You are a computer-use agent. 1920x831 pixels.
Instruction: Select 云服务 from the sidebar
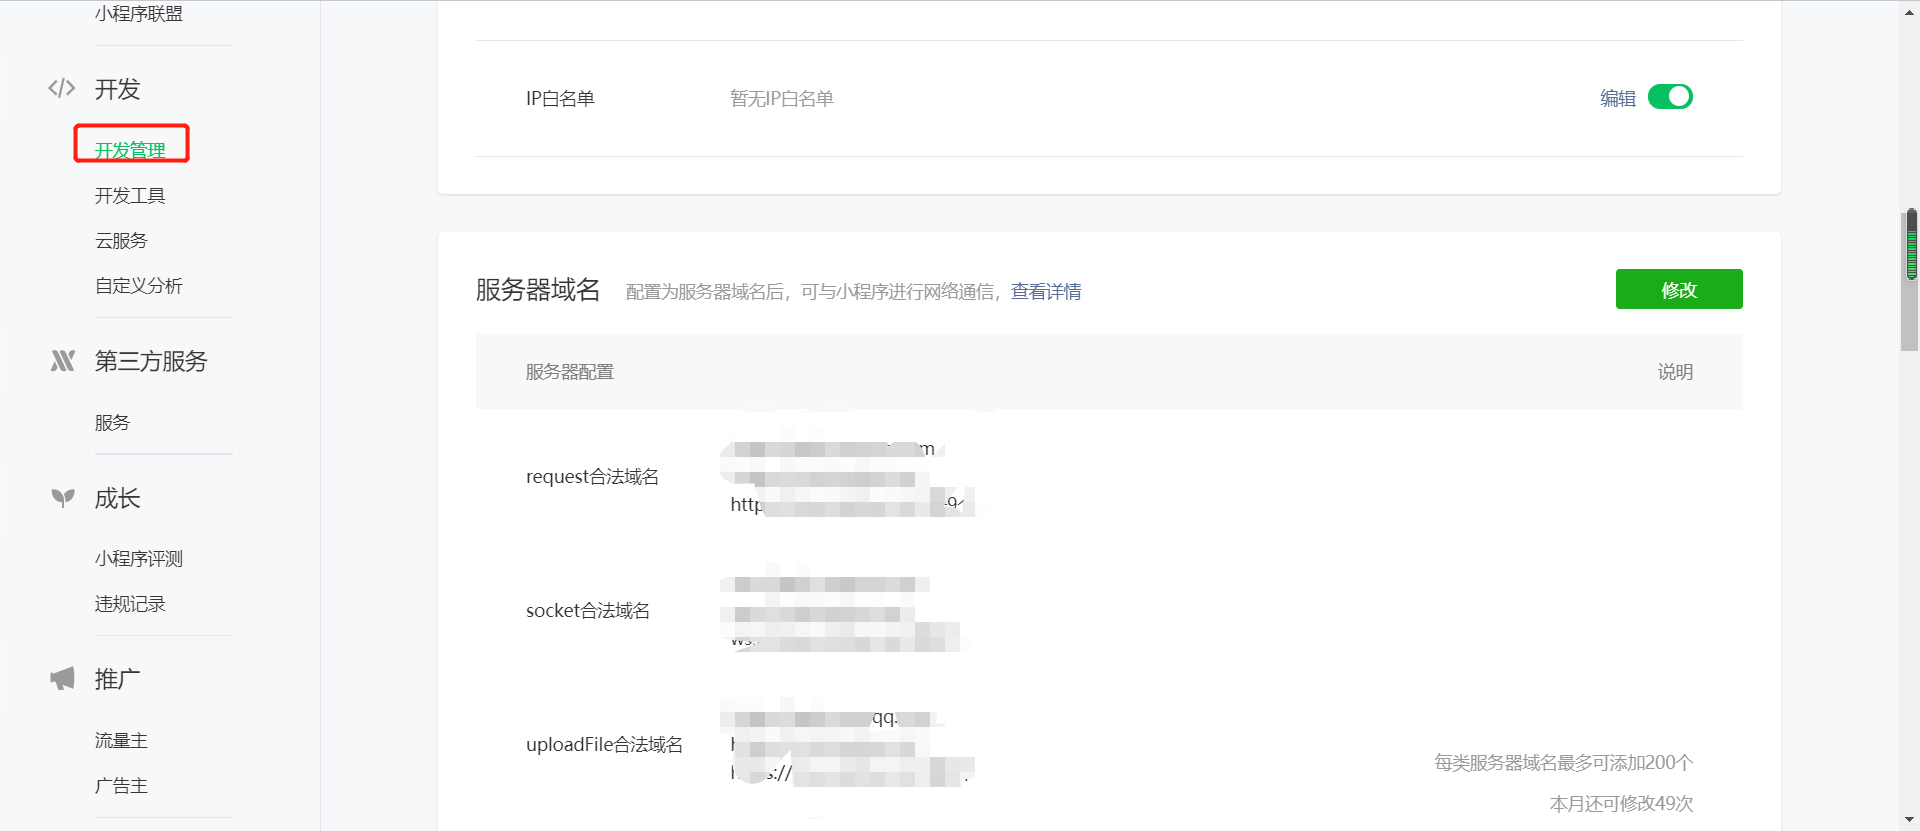pyautogui.click(x=121, y=241)
